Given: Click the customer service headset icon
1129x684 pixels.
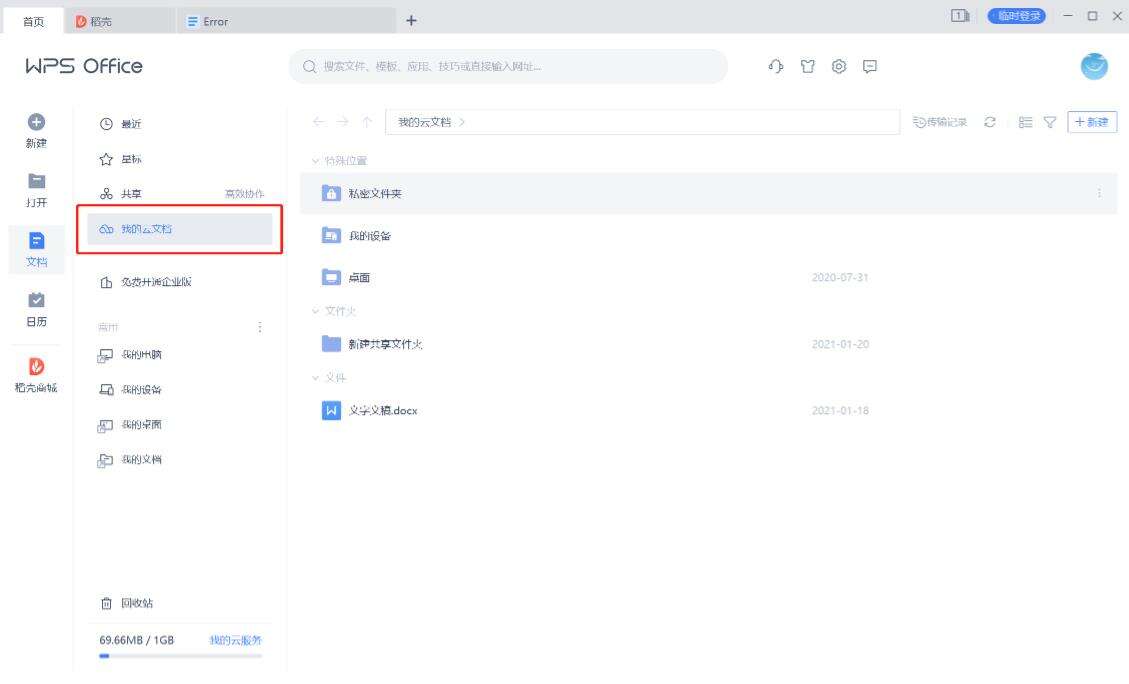Looking at the screenshot, I should tap(775, 67).
